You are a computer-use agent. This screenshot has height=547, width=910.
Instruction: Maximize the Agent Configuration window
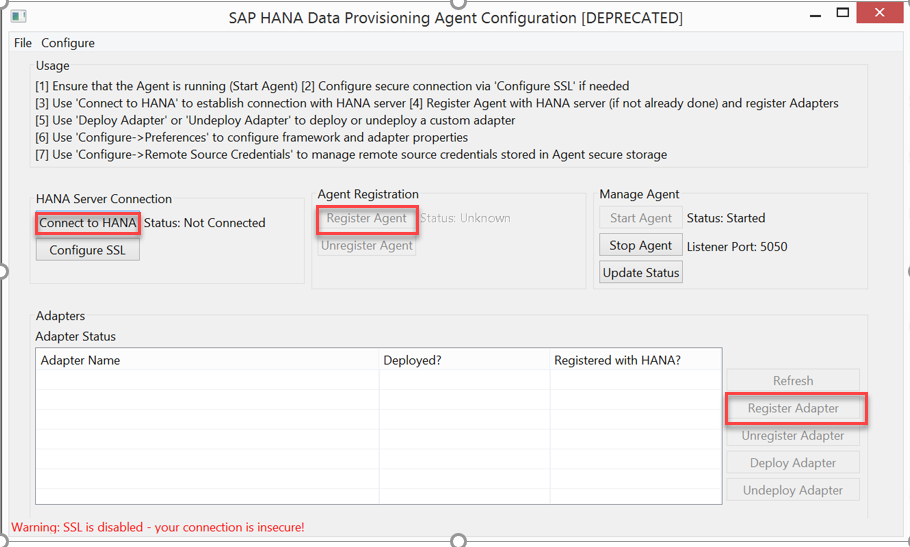click(x=843, y=13)
